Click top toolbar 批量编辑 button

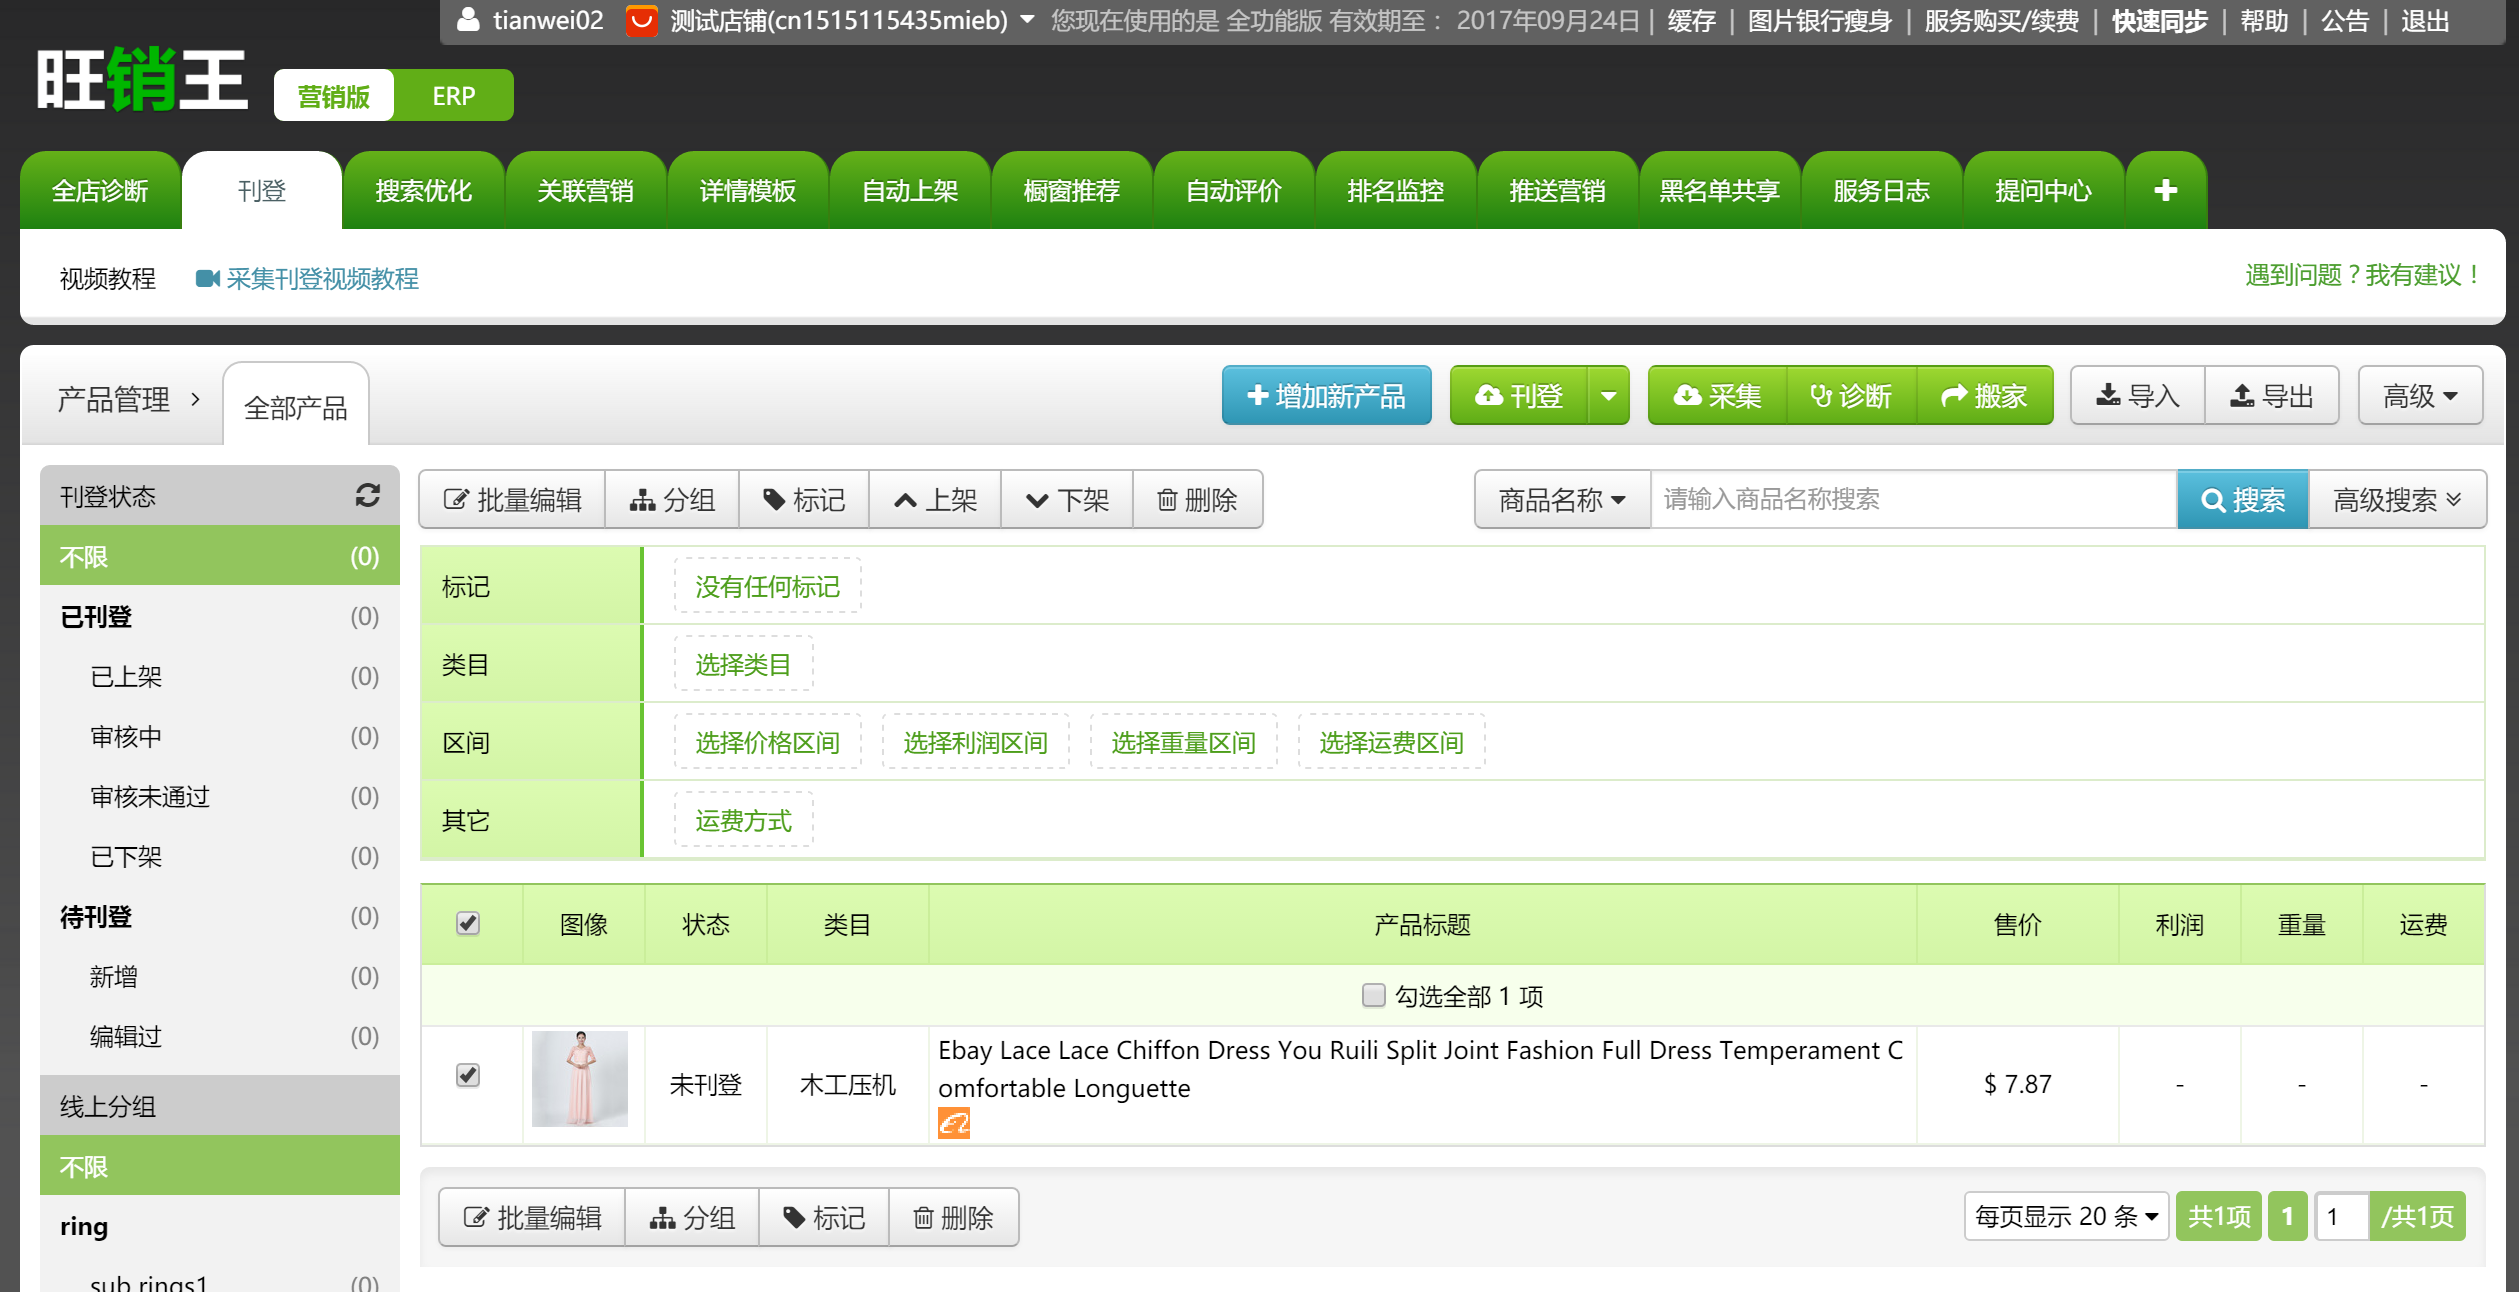point(512,499)
